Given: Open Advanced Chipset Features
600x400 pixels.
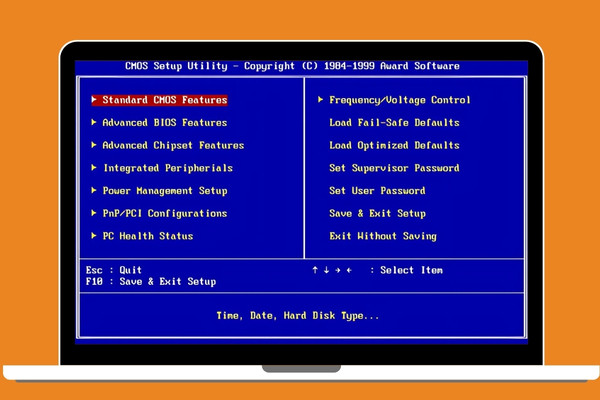Looking at the screenshot, I should pos(173,145).
